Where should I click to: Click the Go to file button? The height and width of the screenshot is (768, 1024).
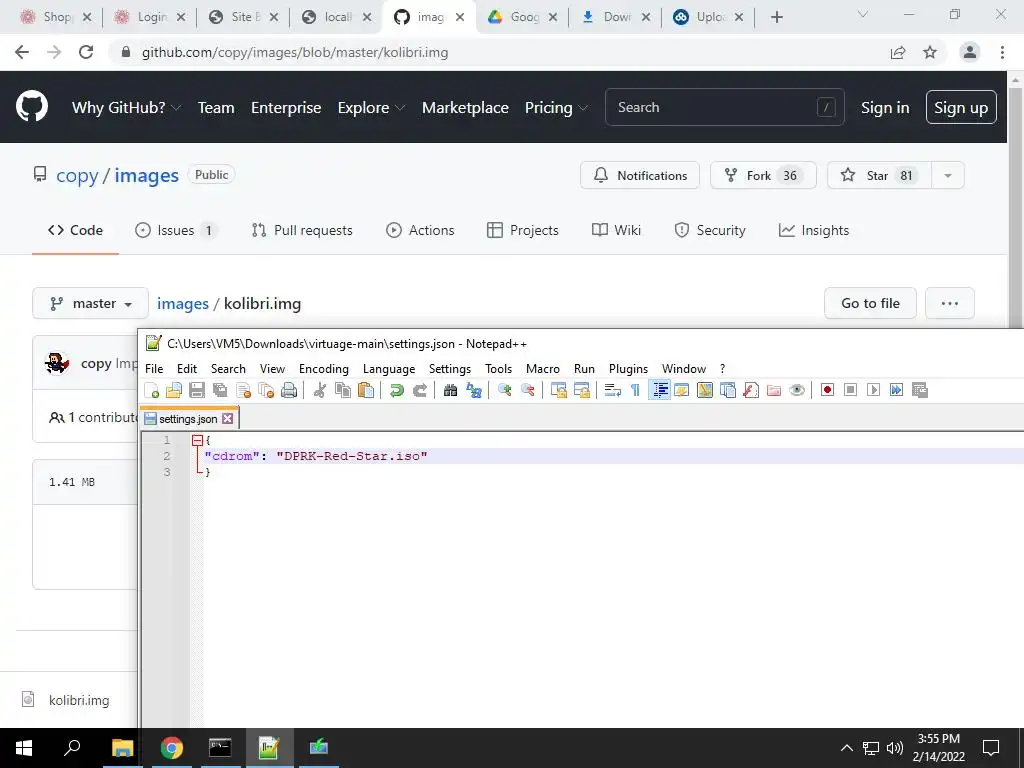pos(870,304)
